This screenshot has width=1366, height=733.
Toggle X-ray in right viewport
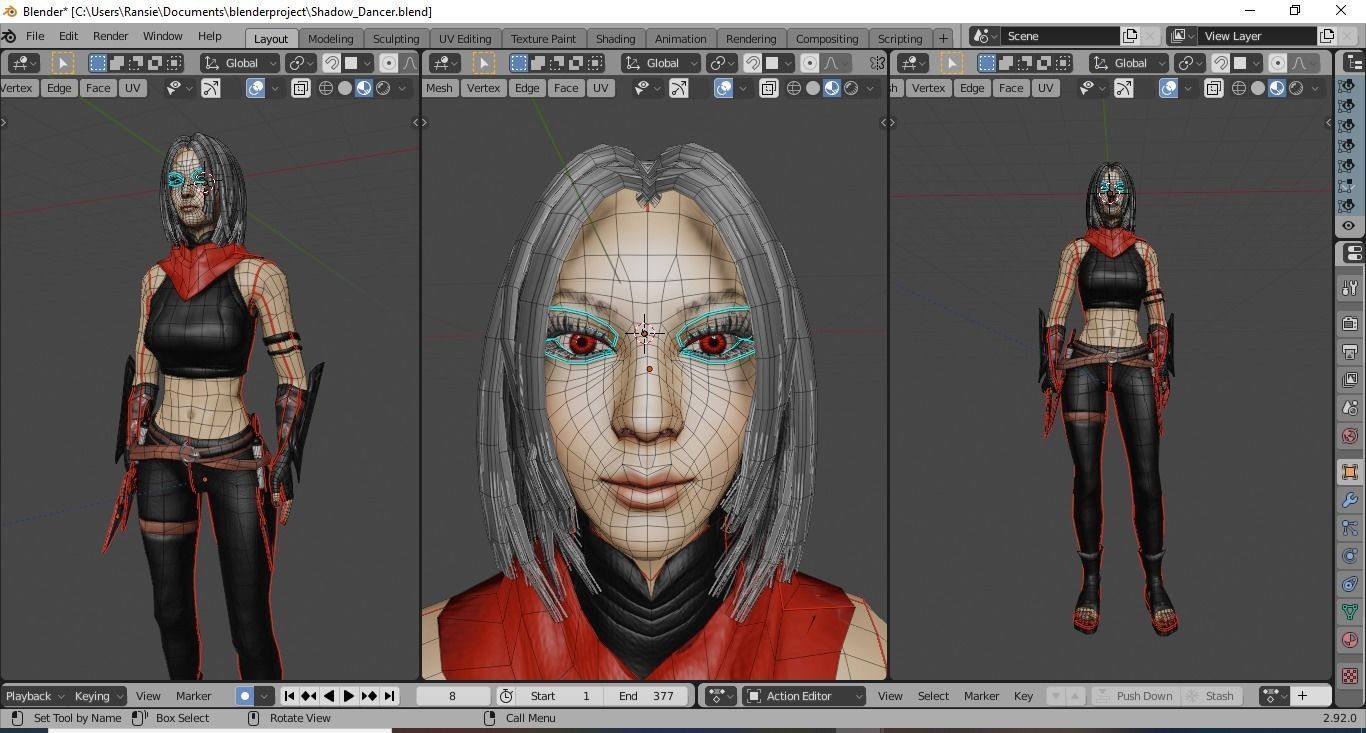click(x=1213, y=88)
